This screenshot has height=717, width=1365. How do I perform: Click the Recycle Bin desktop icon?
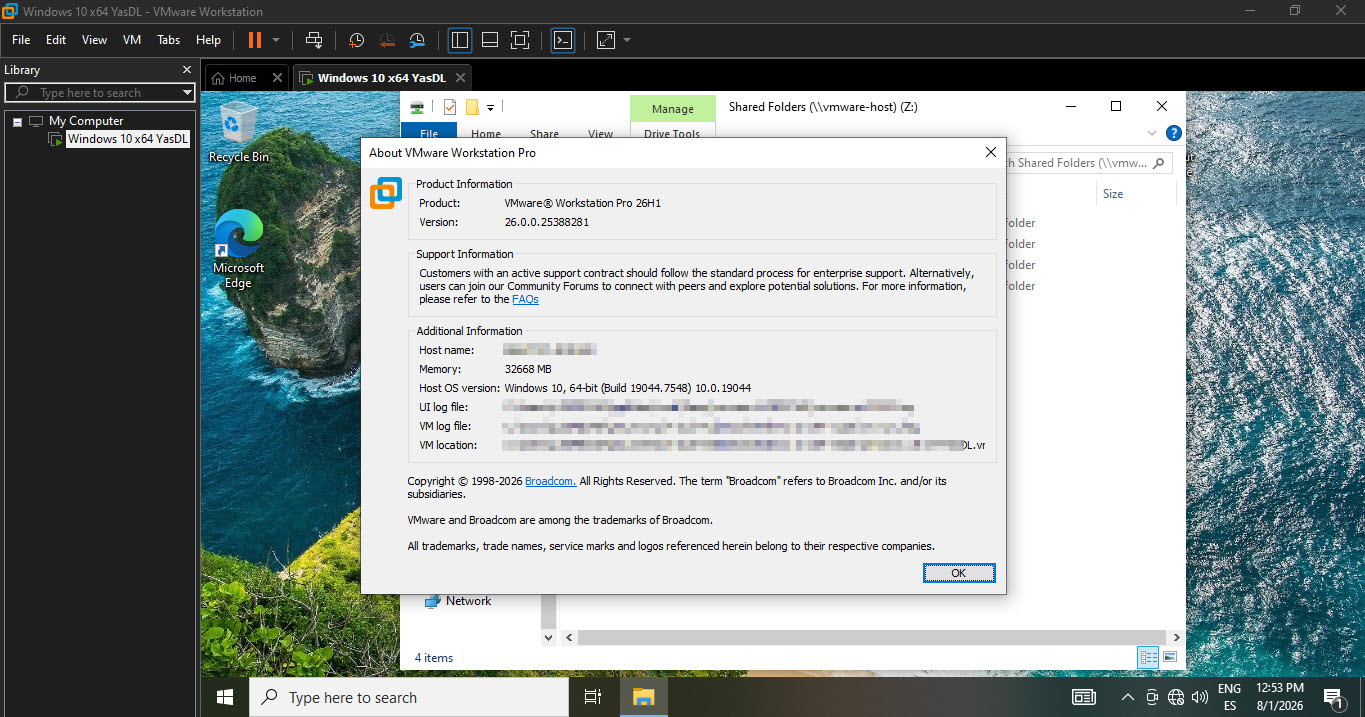(x=238, y=132)
